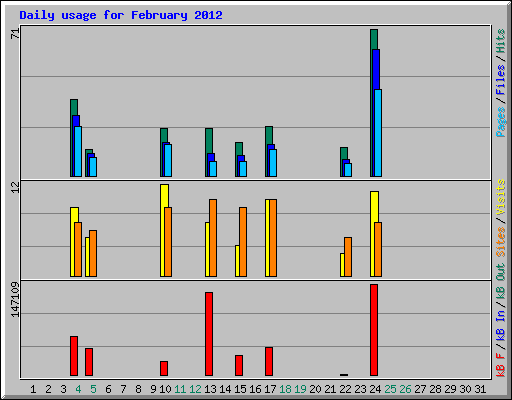Click green day 5 on the x-axis
The height and width of the screenshot is (400, 512).
(93, 389)
